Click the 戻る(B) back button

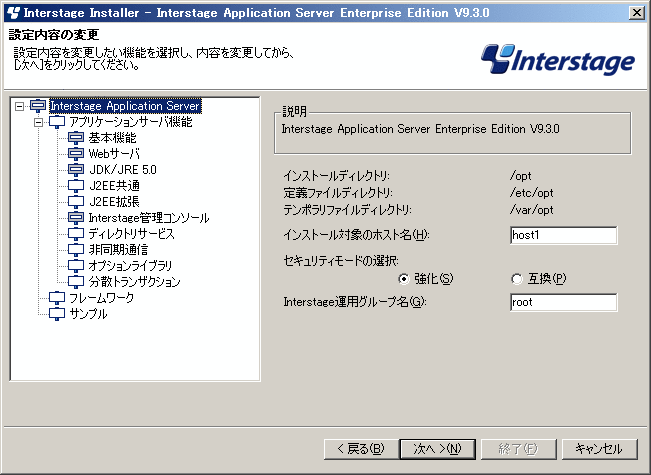coord(360,449)
